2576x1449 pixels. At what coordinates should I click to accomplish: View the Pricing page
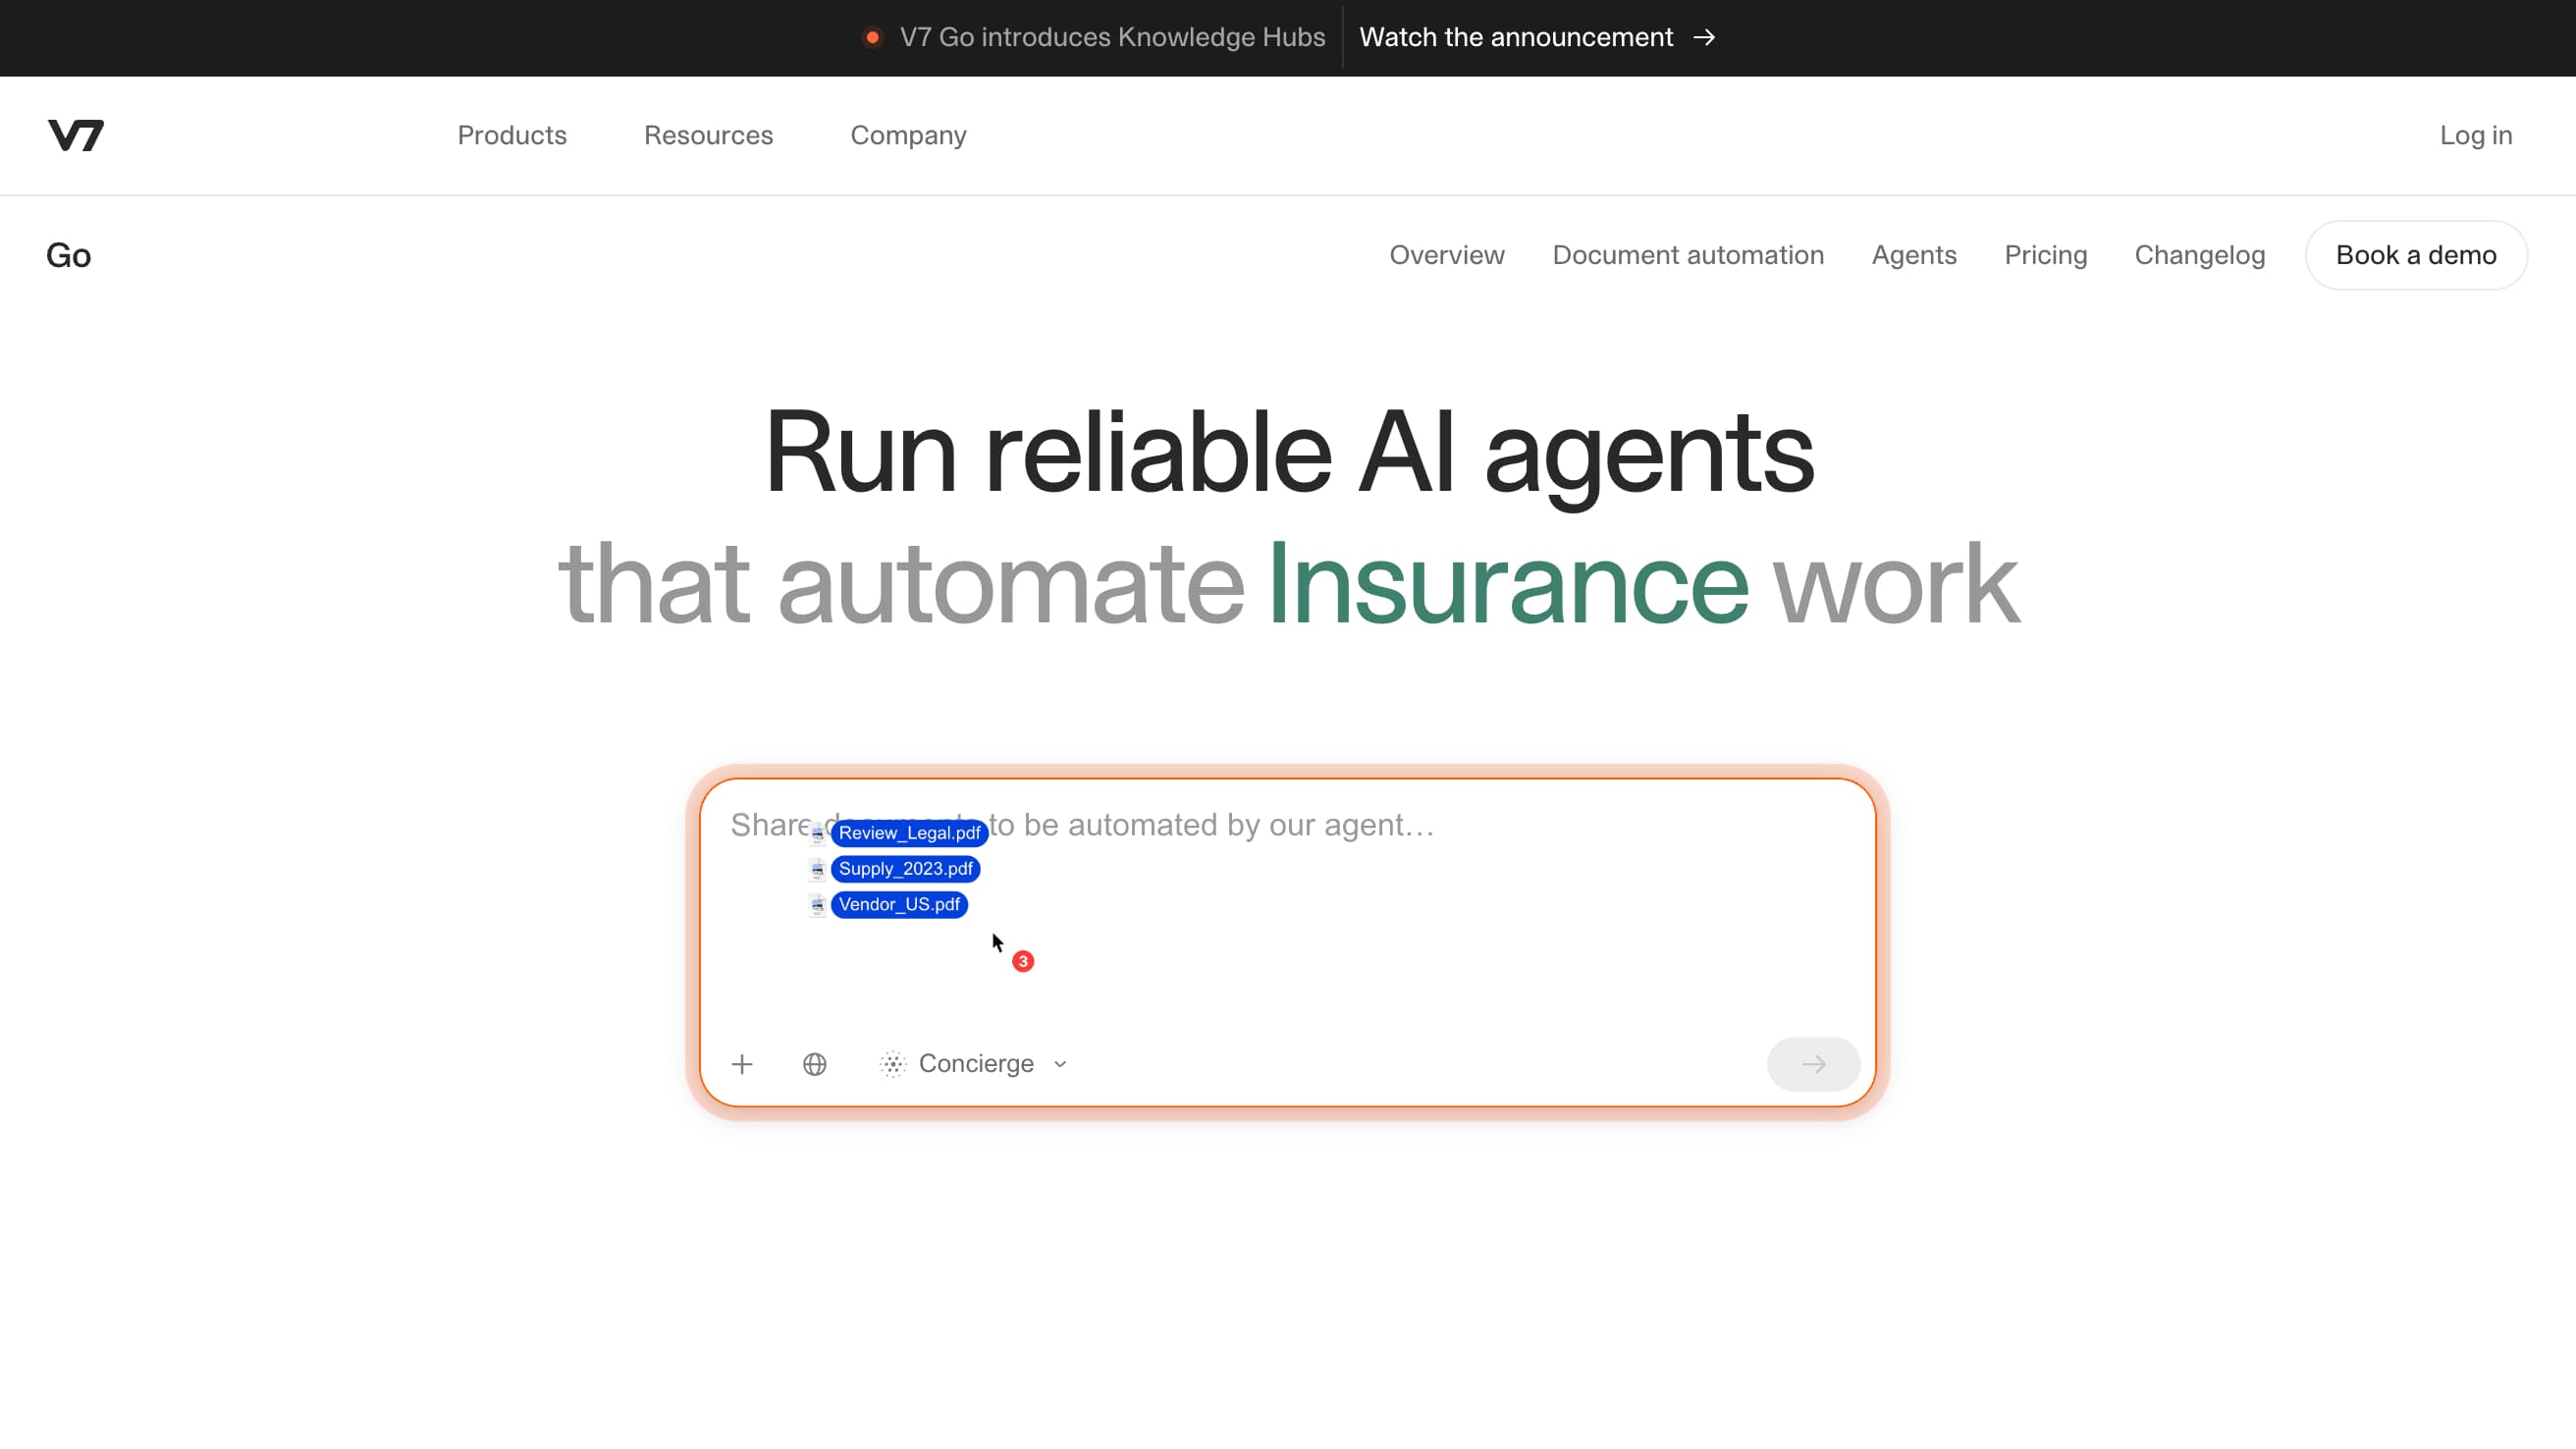pyautogui.click(x=2045, y=255)
